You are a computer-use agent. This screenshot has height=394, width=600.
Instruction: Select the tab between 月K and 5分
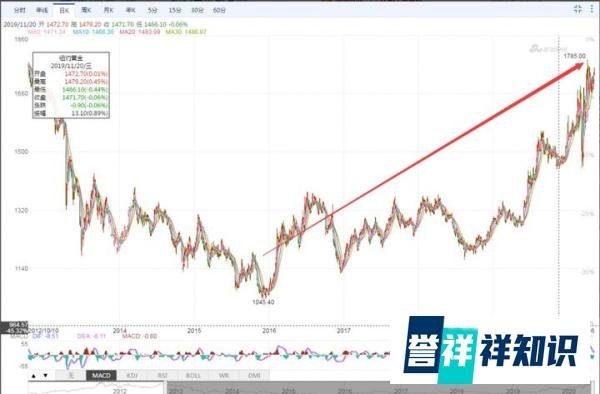tap(131, 10)
